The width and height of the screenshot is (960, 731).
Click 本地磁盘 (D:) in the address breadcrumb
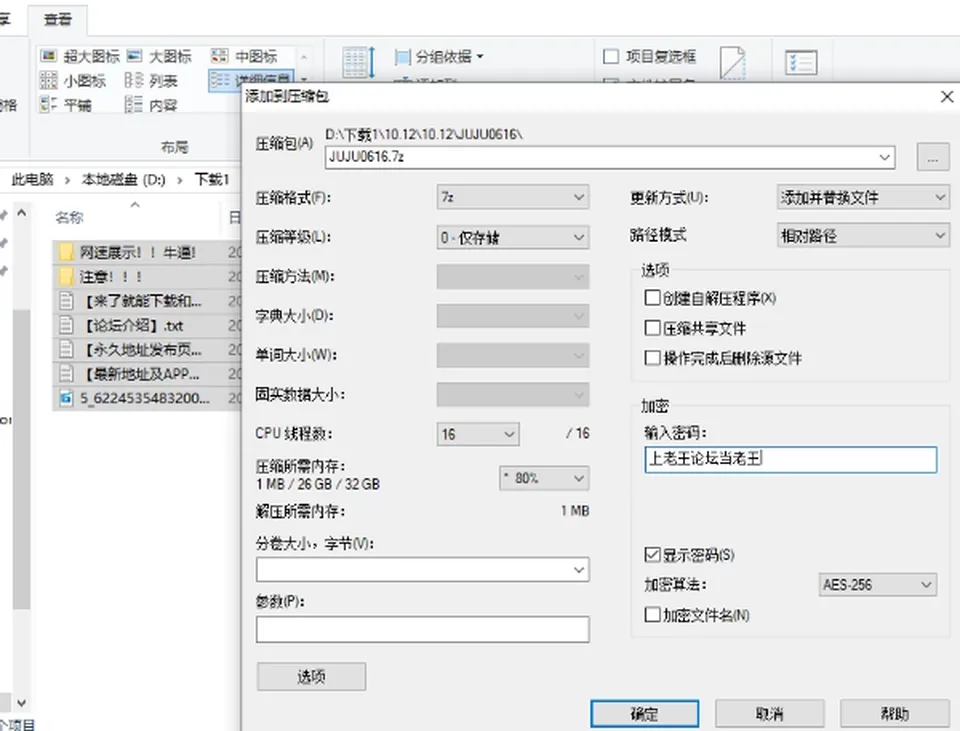(124, 179)
